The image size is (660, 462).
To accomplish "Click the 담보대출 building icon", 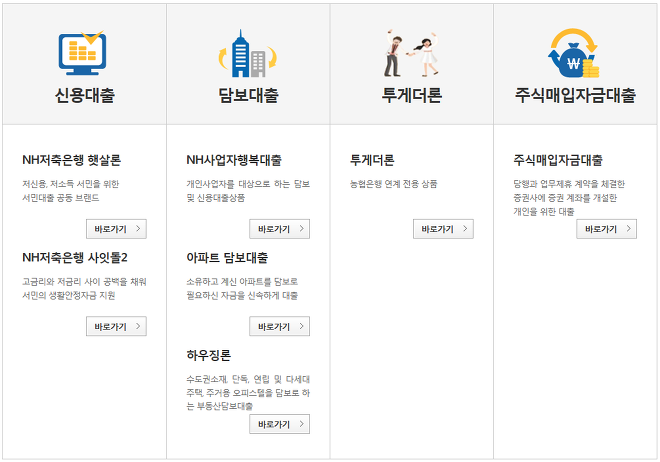I will click(248, 53).
